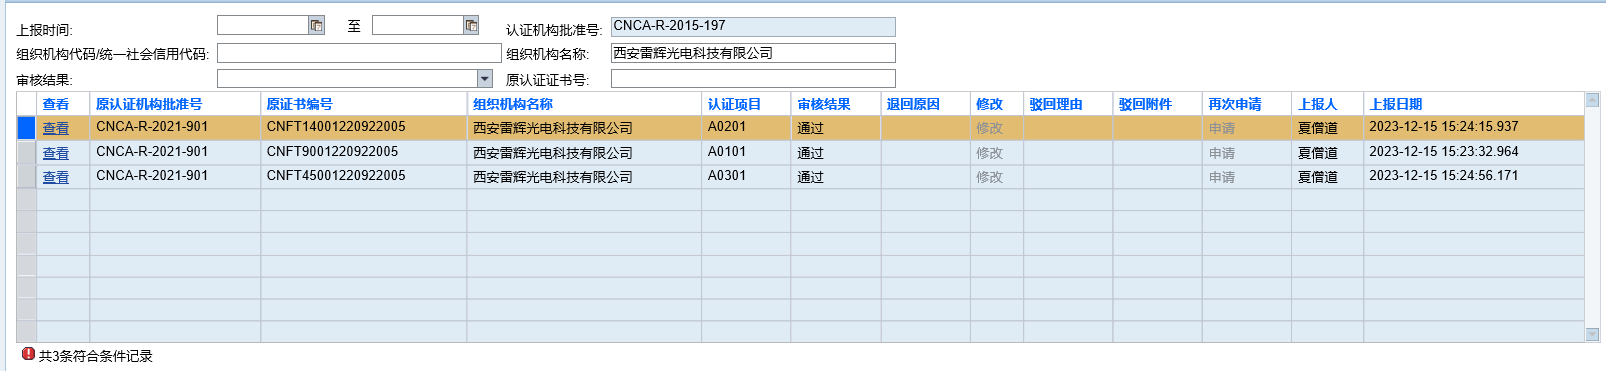Select the row selector of the A0101 row
Viewport: 1606px width, 371px height.
tap(26, 153)
